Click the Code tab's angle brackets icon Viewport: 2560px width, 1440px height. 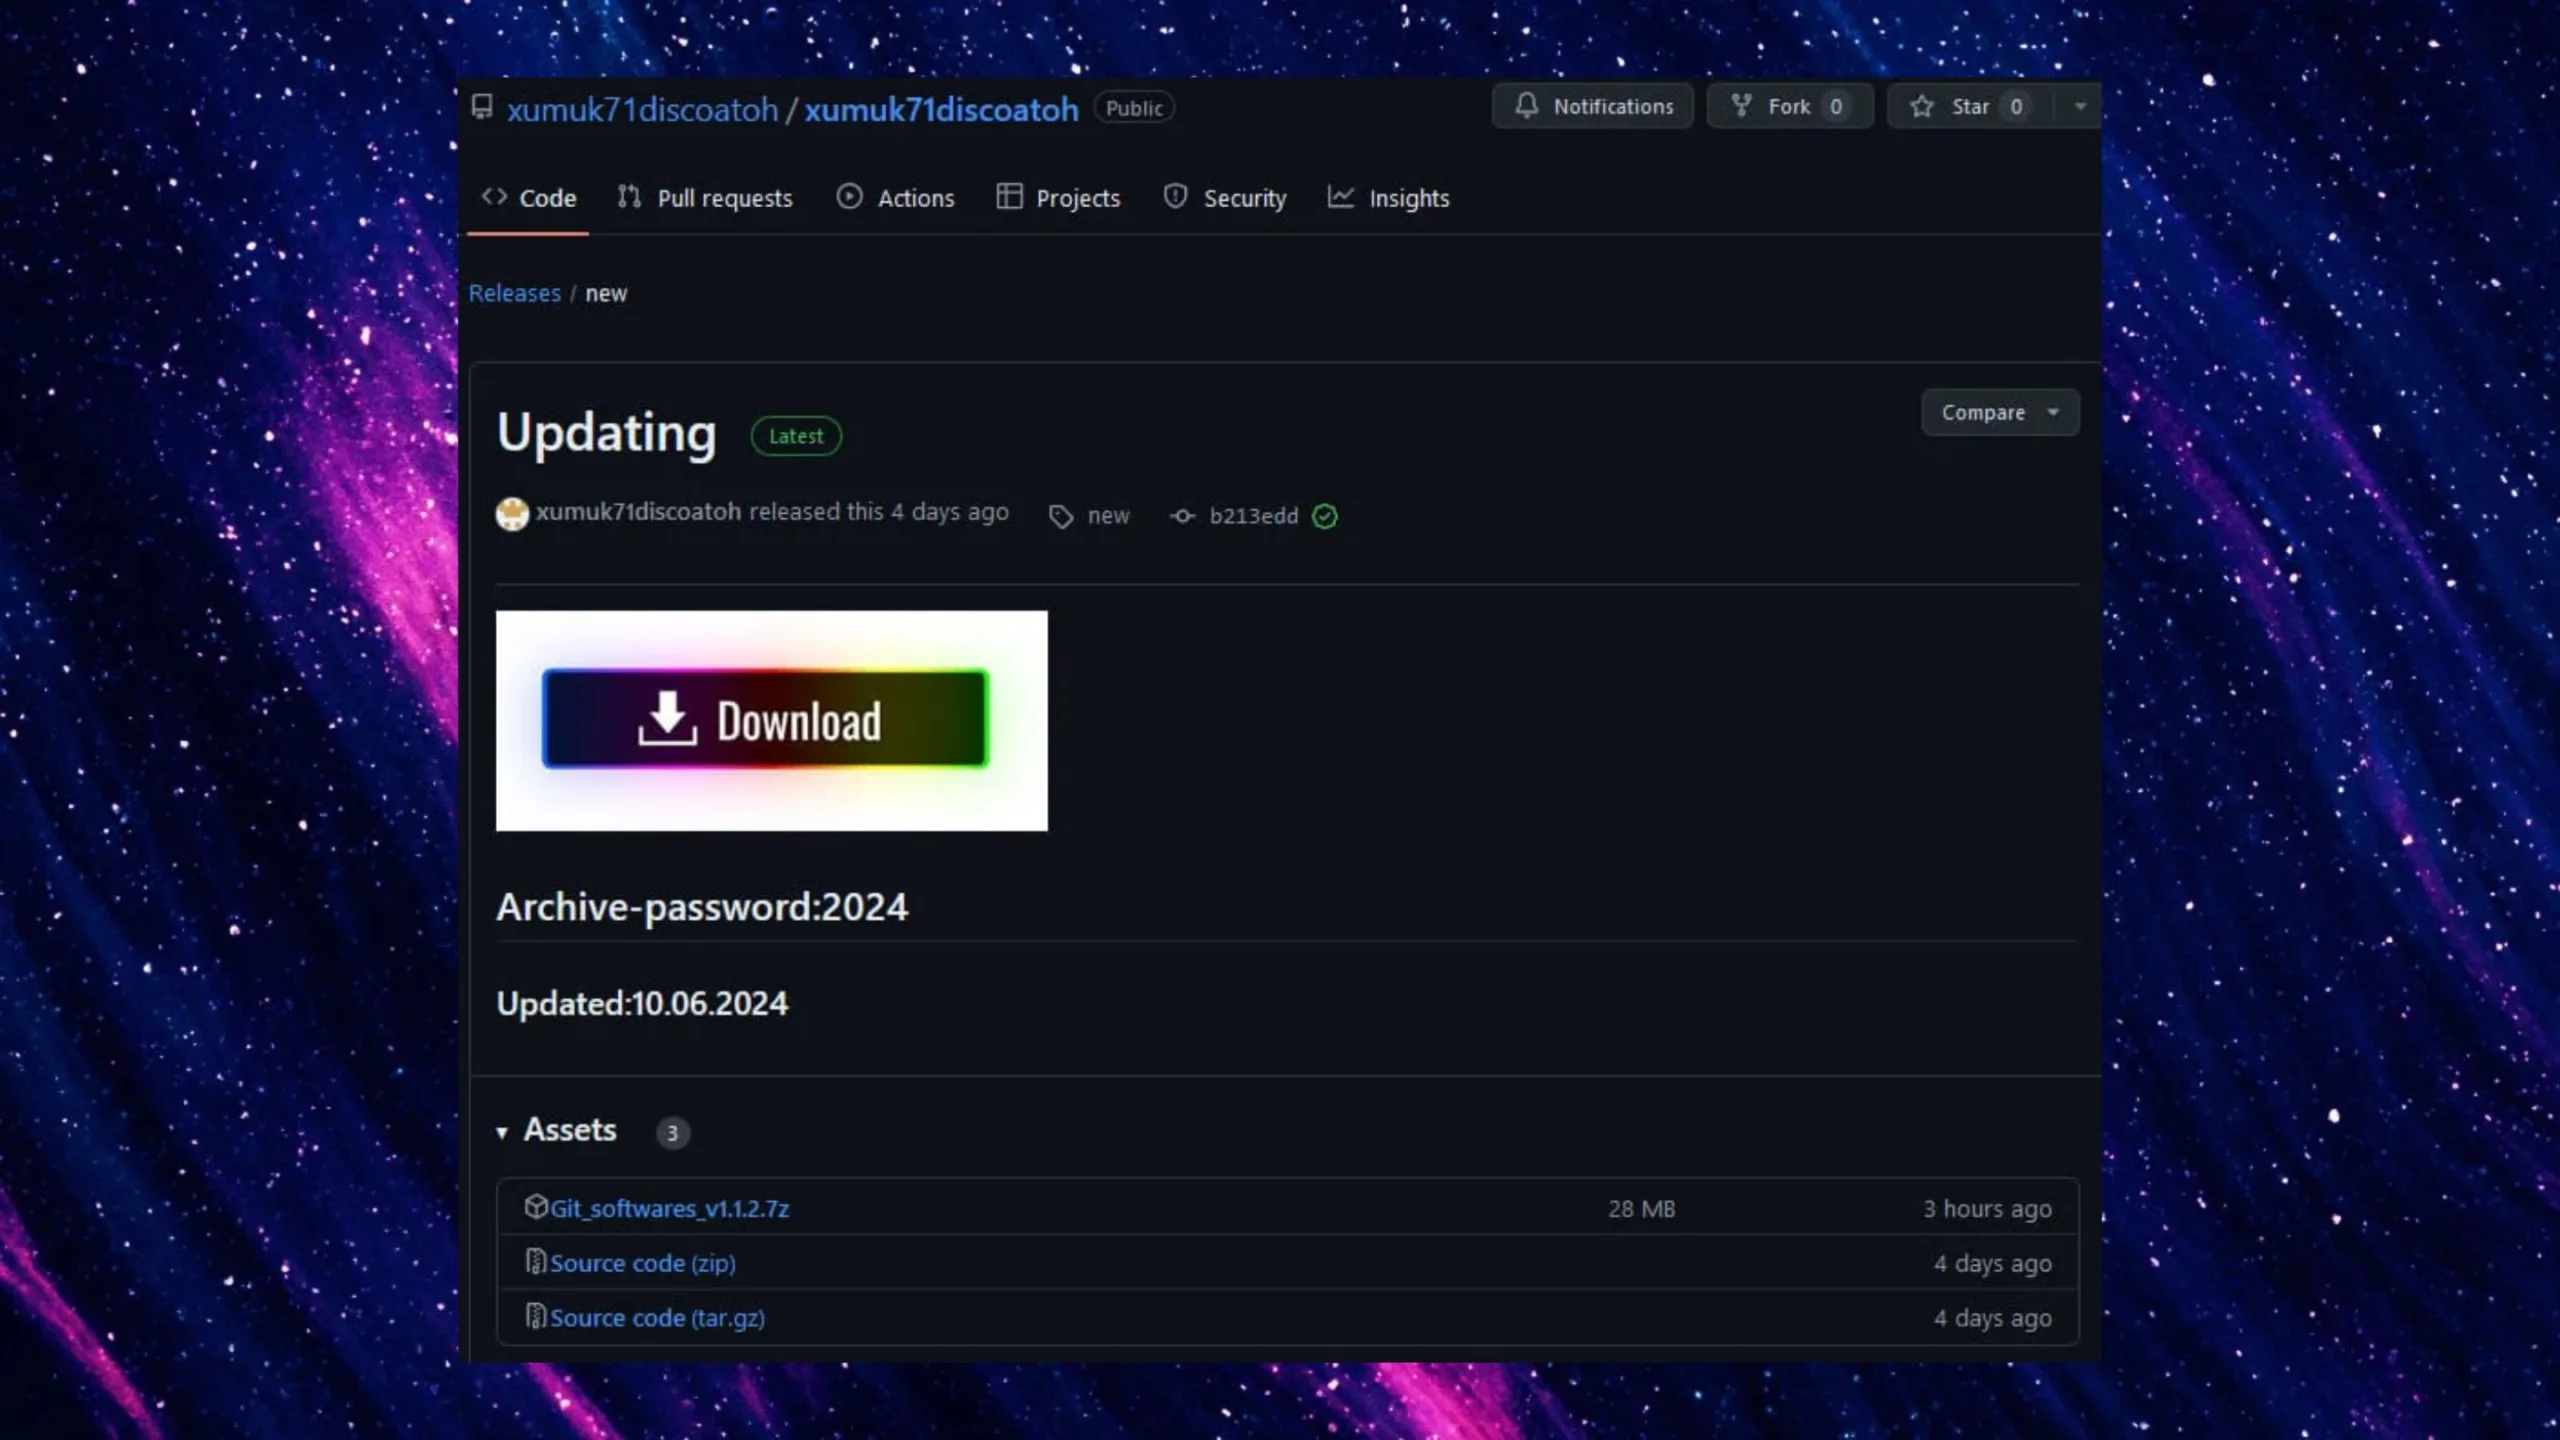[494, 196]
